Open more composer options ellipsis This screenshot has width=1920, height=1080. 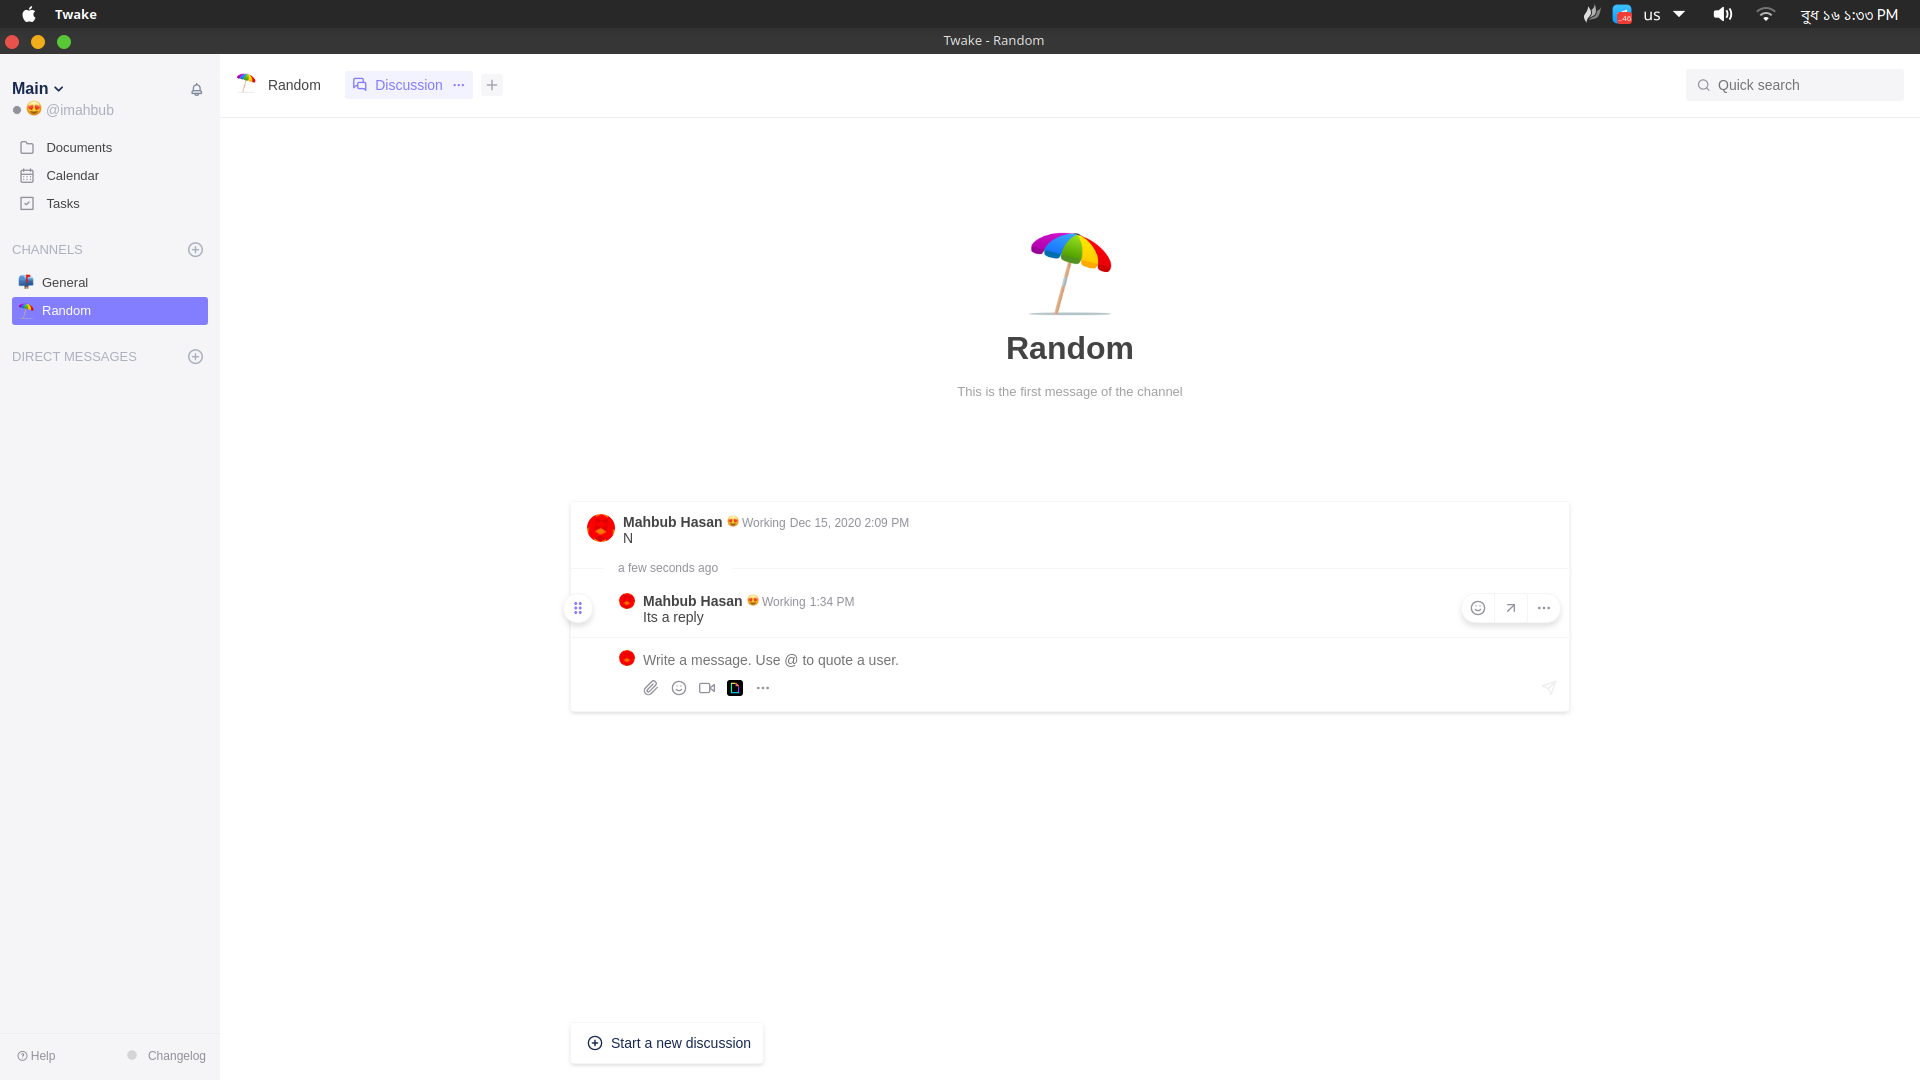pos(763,688)
